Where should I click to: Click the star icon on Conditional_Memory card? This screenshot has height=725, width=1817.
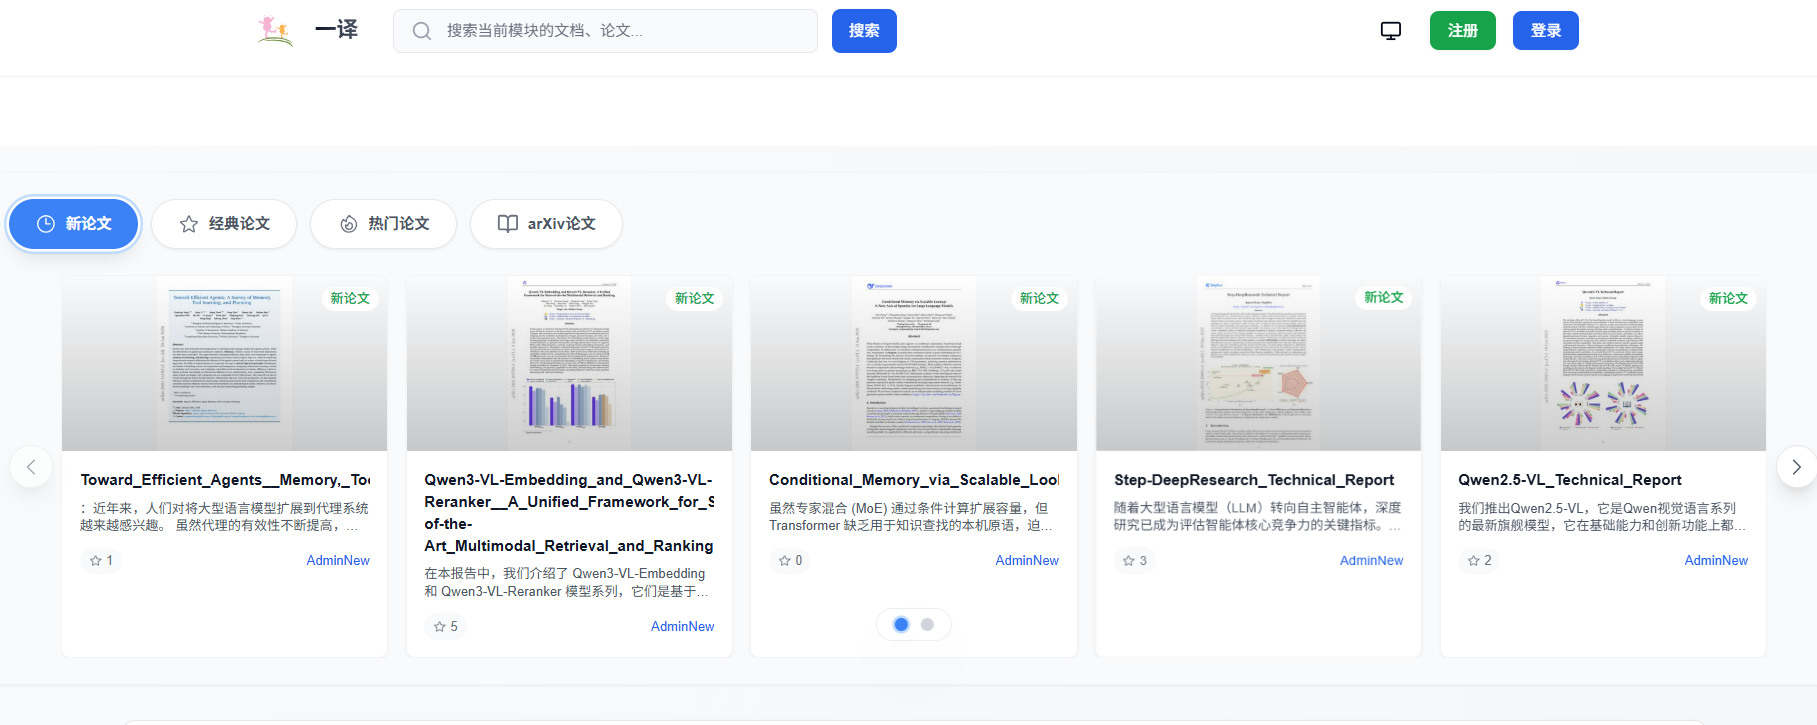tap(785, 561)
